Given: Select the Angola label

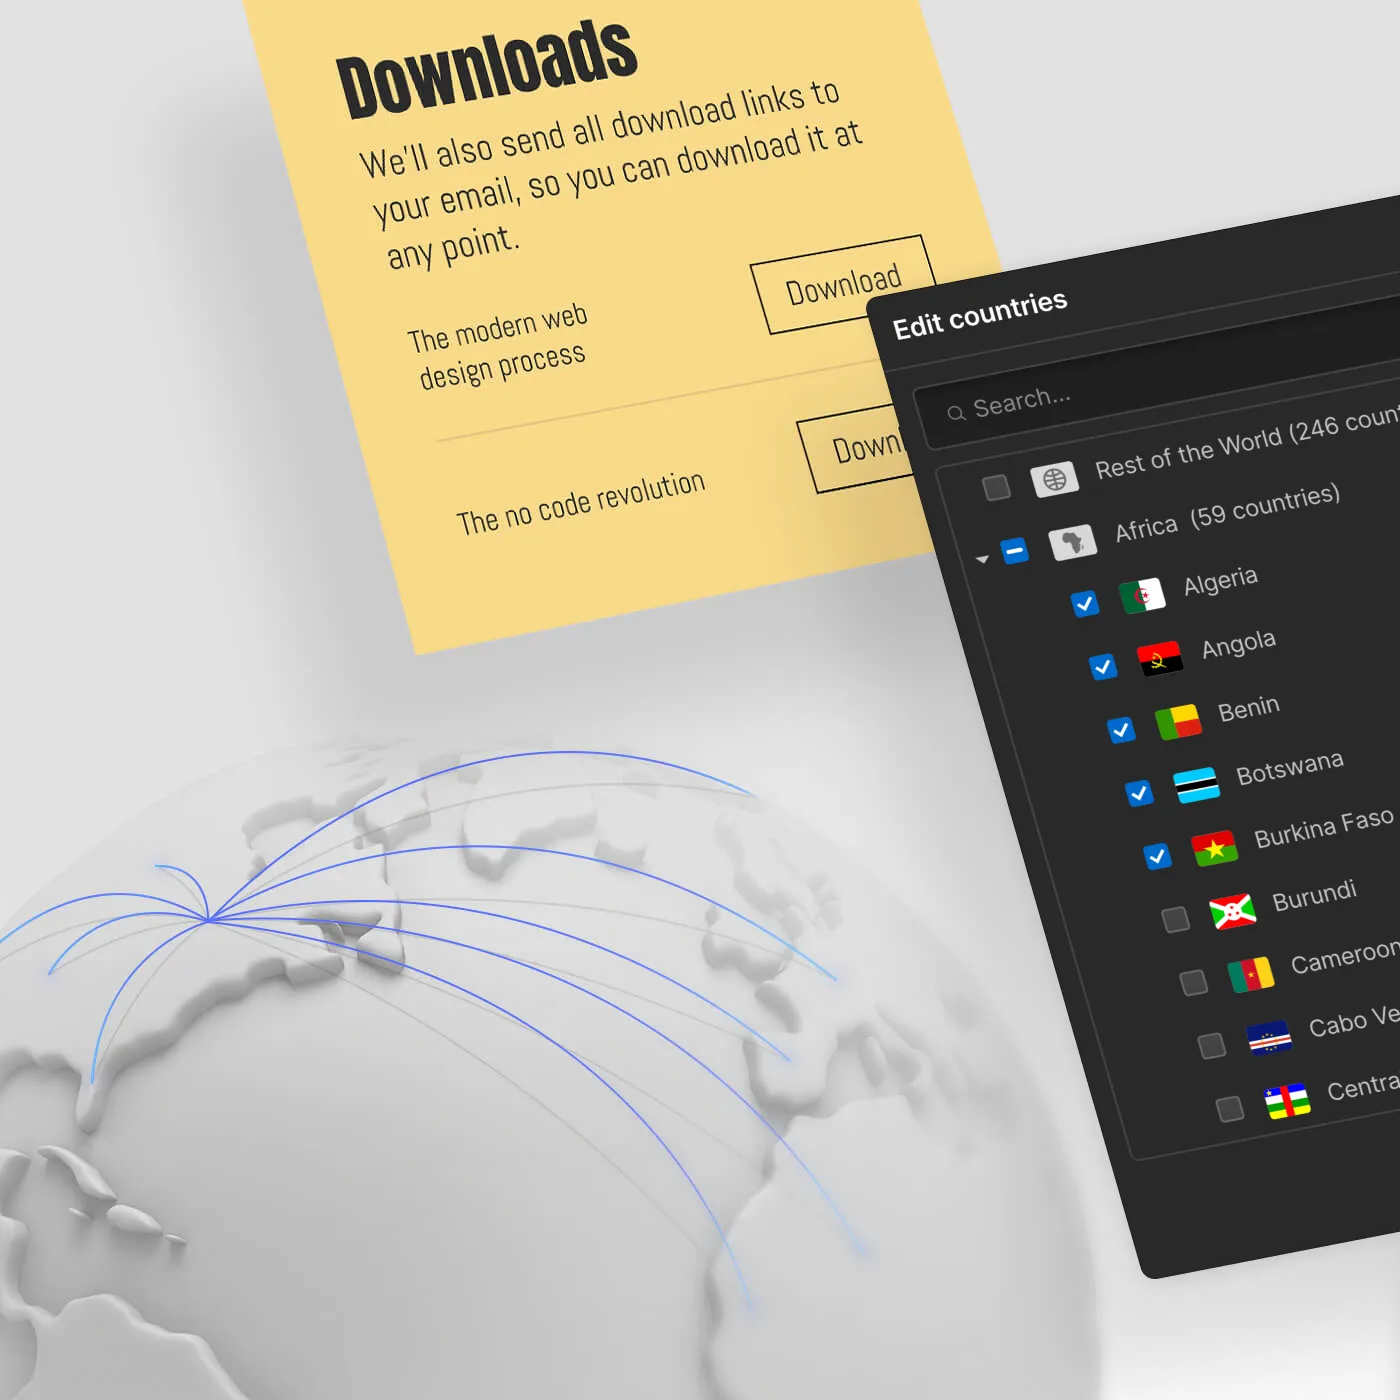Looking at the screenshot, I should 1238,643.
